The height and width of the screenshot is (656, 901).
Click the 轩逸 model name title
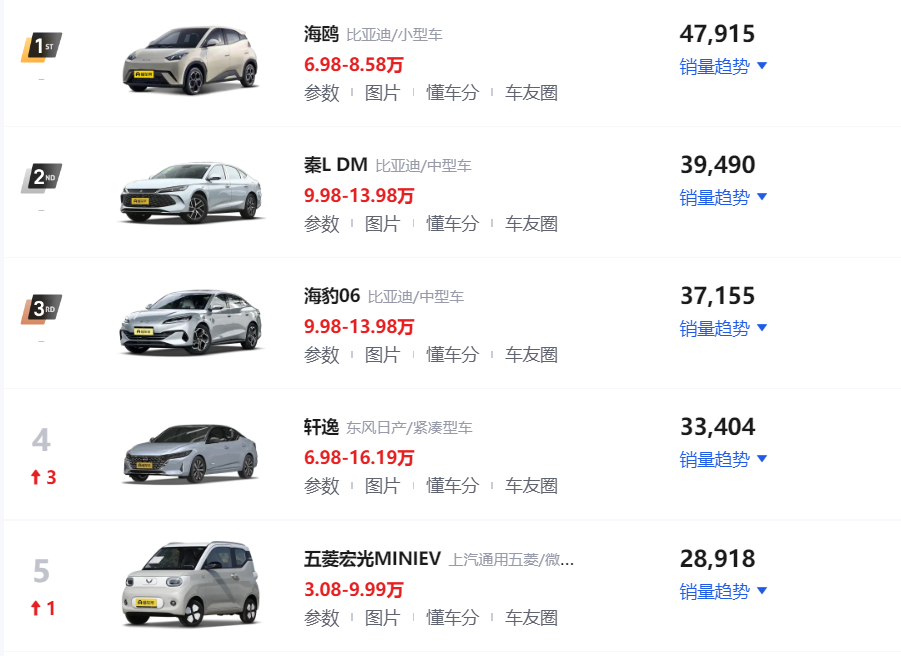coord(321,427)
